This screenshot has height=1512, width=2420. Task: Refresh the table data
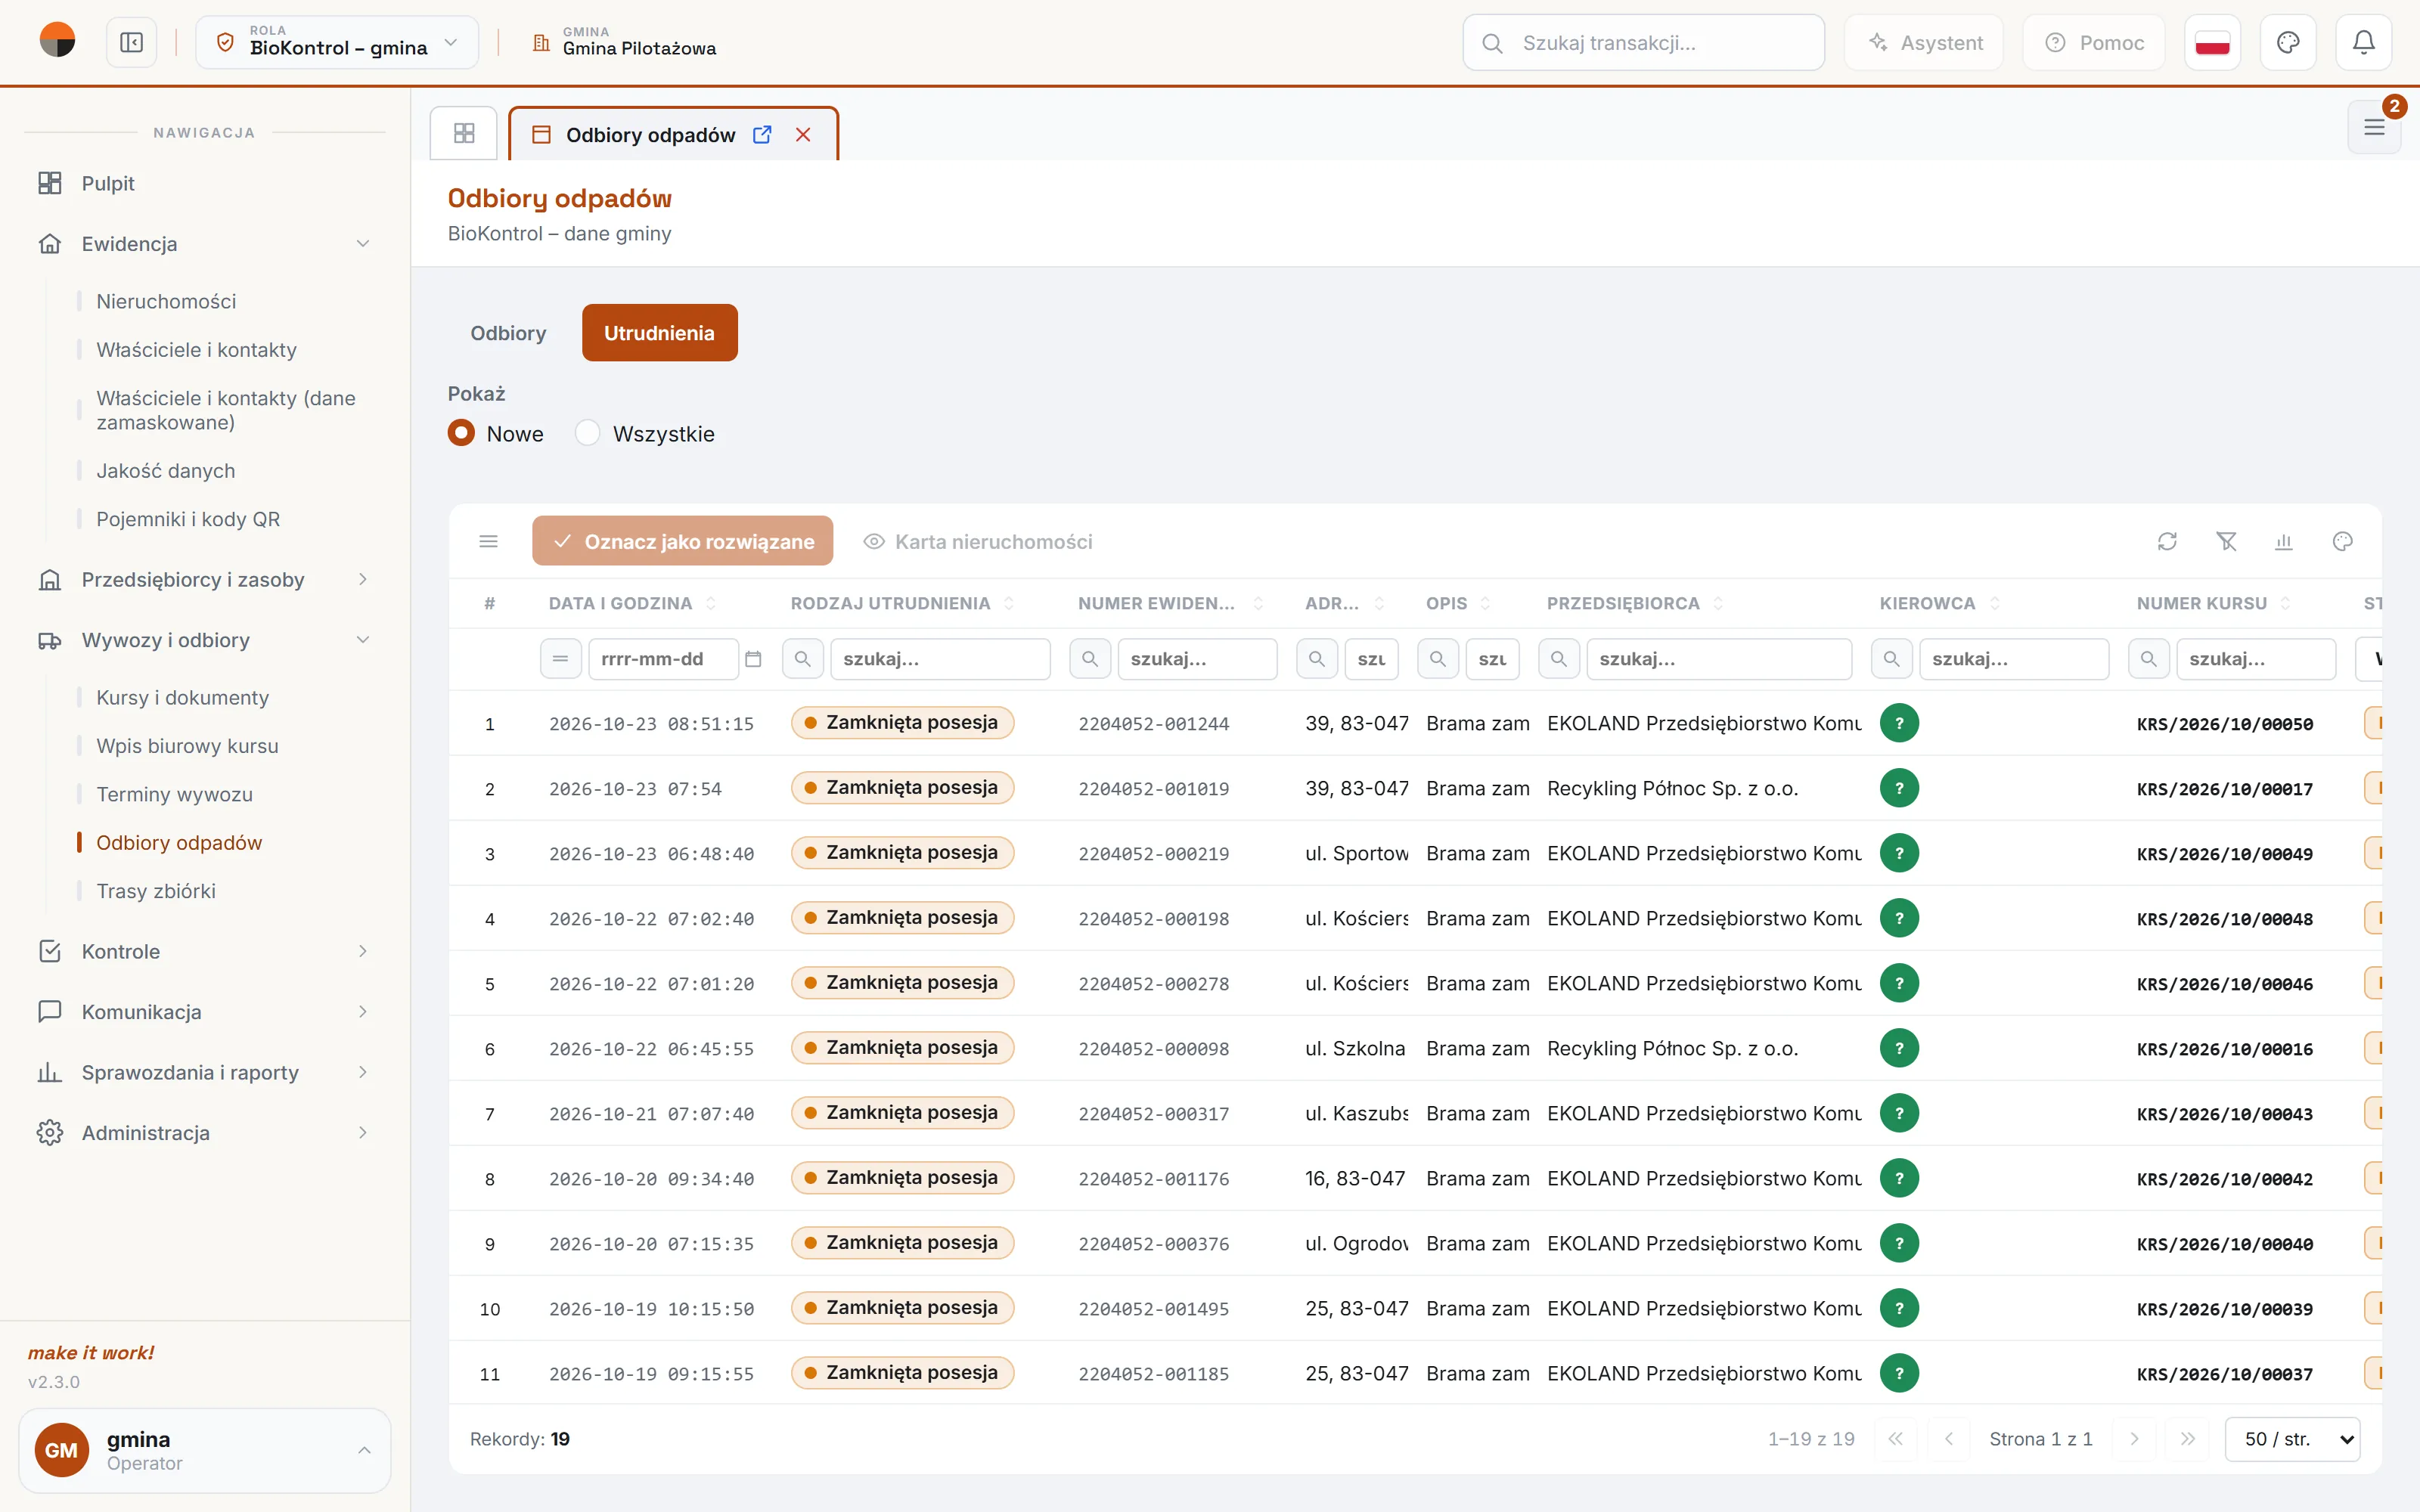click(x=2167, y=541)
